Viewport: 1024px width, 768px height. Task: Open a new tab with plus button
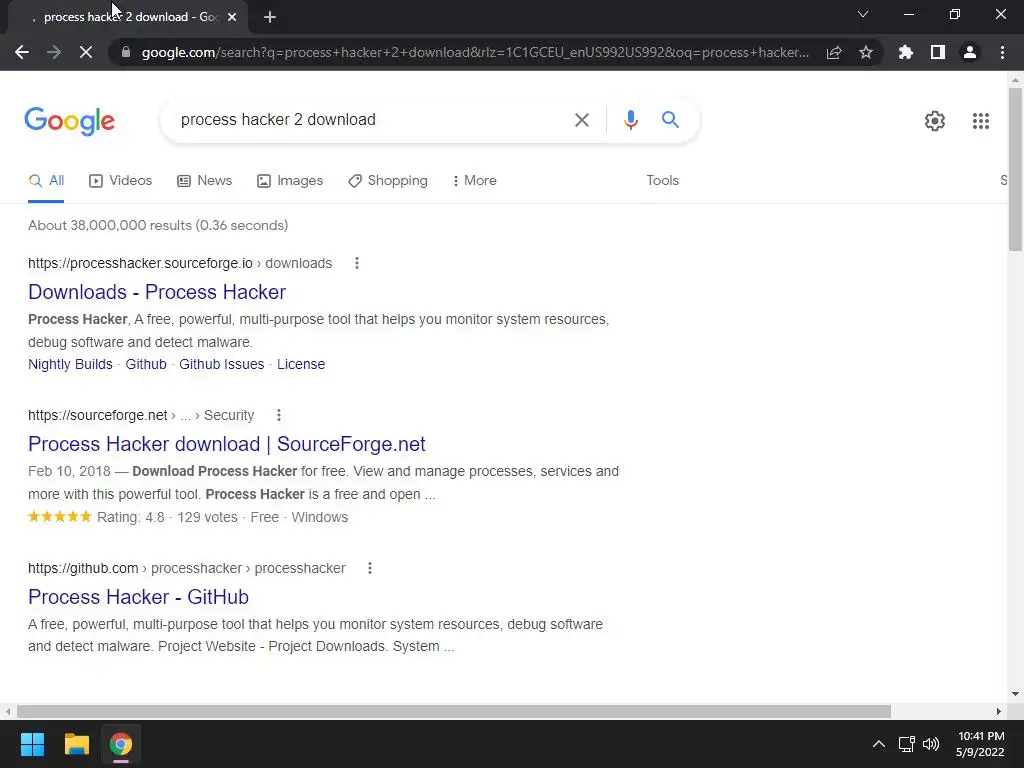click(270, 17)
